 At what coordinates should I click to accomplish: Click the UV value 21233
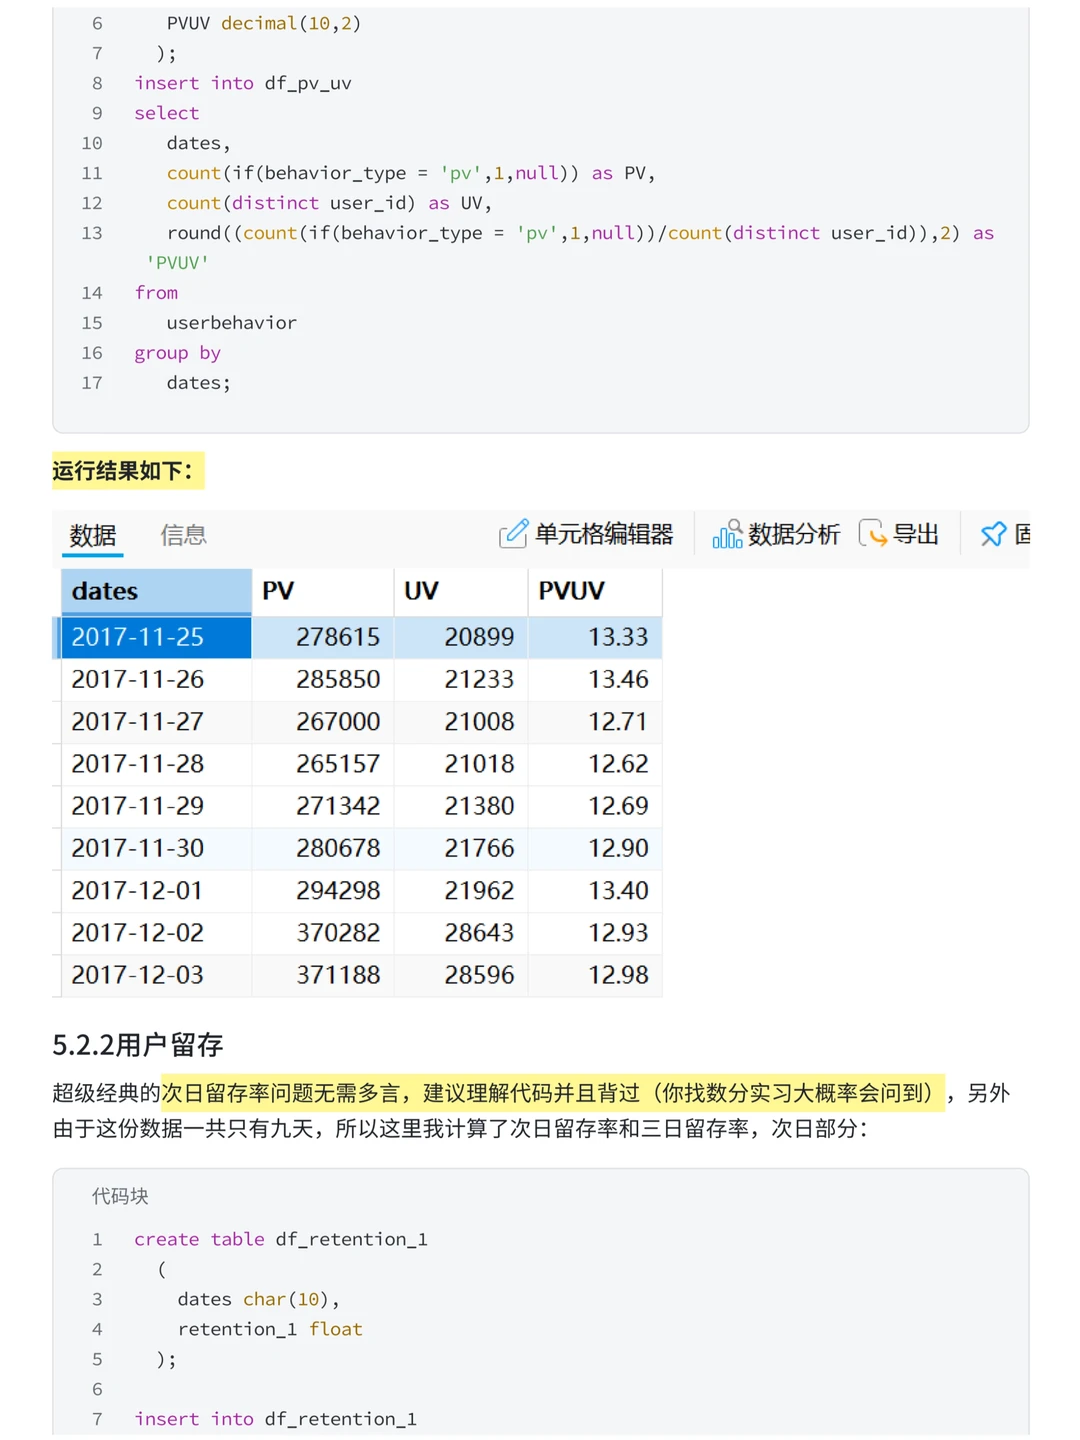point(461,679)
